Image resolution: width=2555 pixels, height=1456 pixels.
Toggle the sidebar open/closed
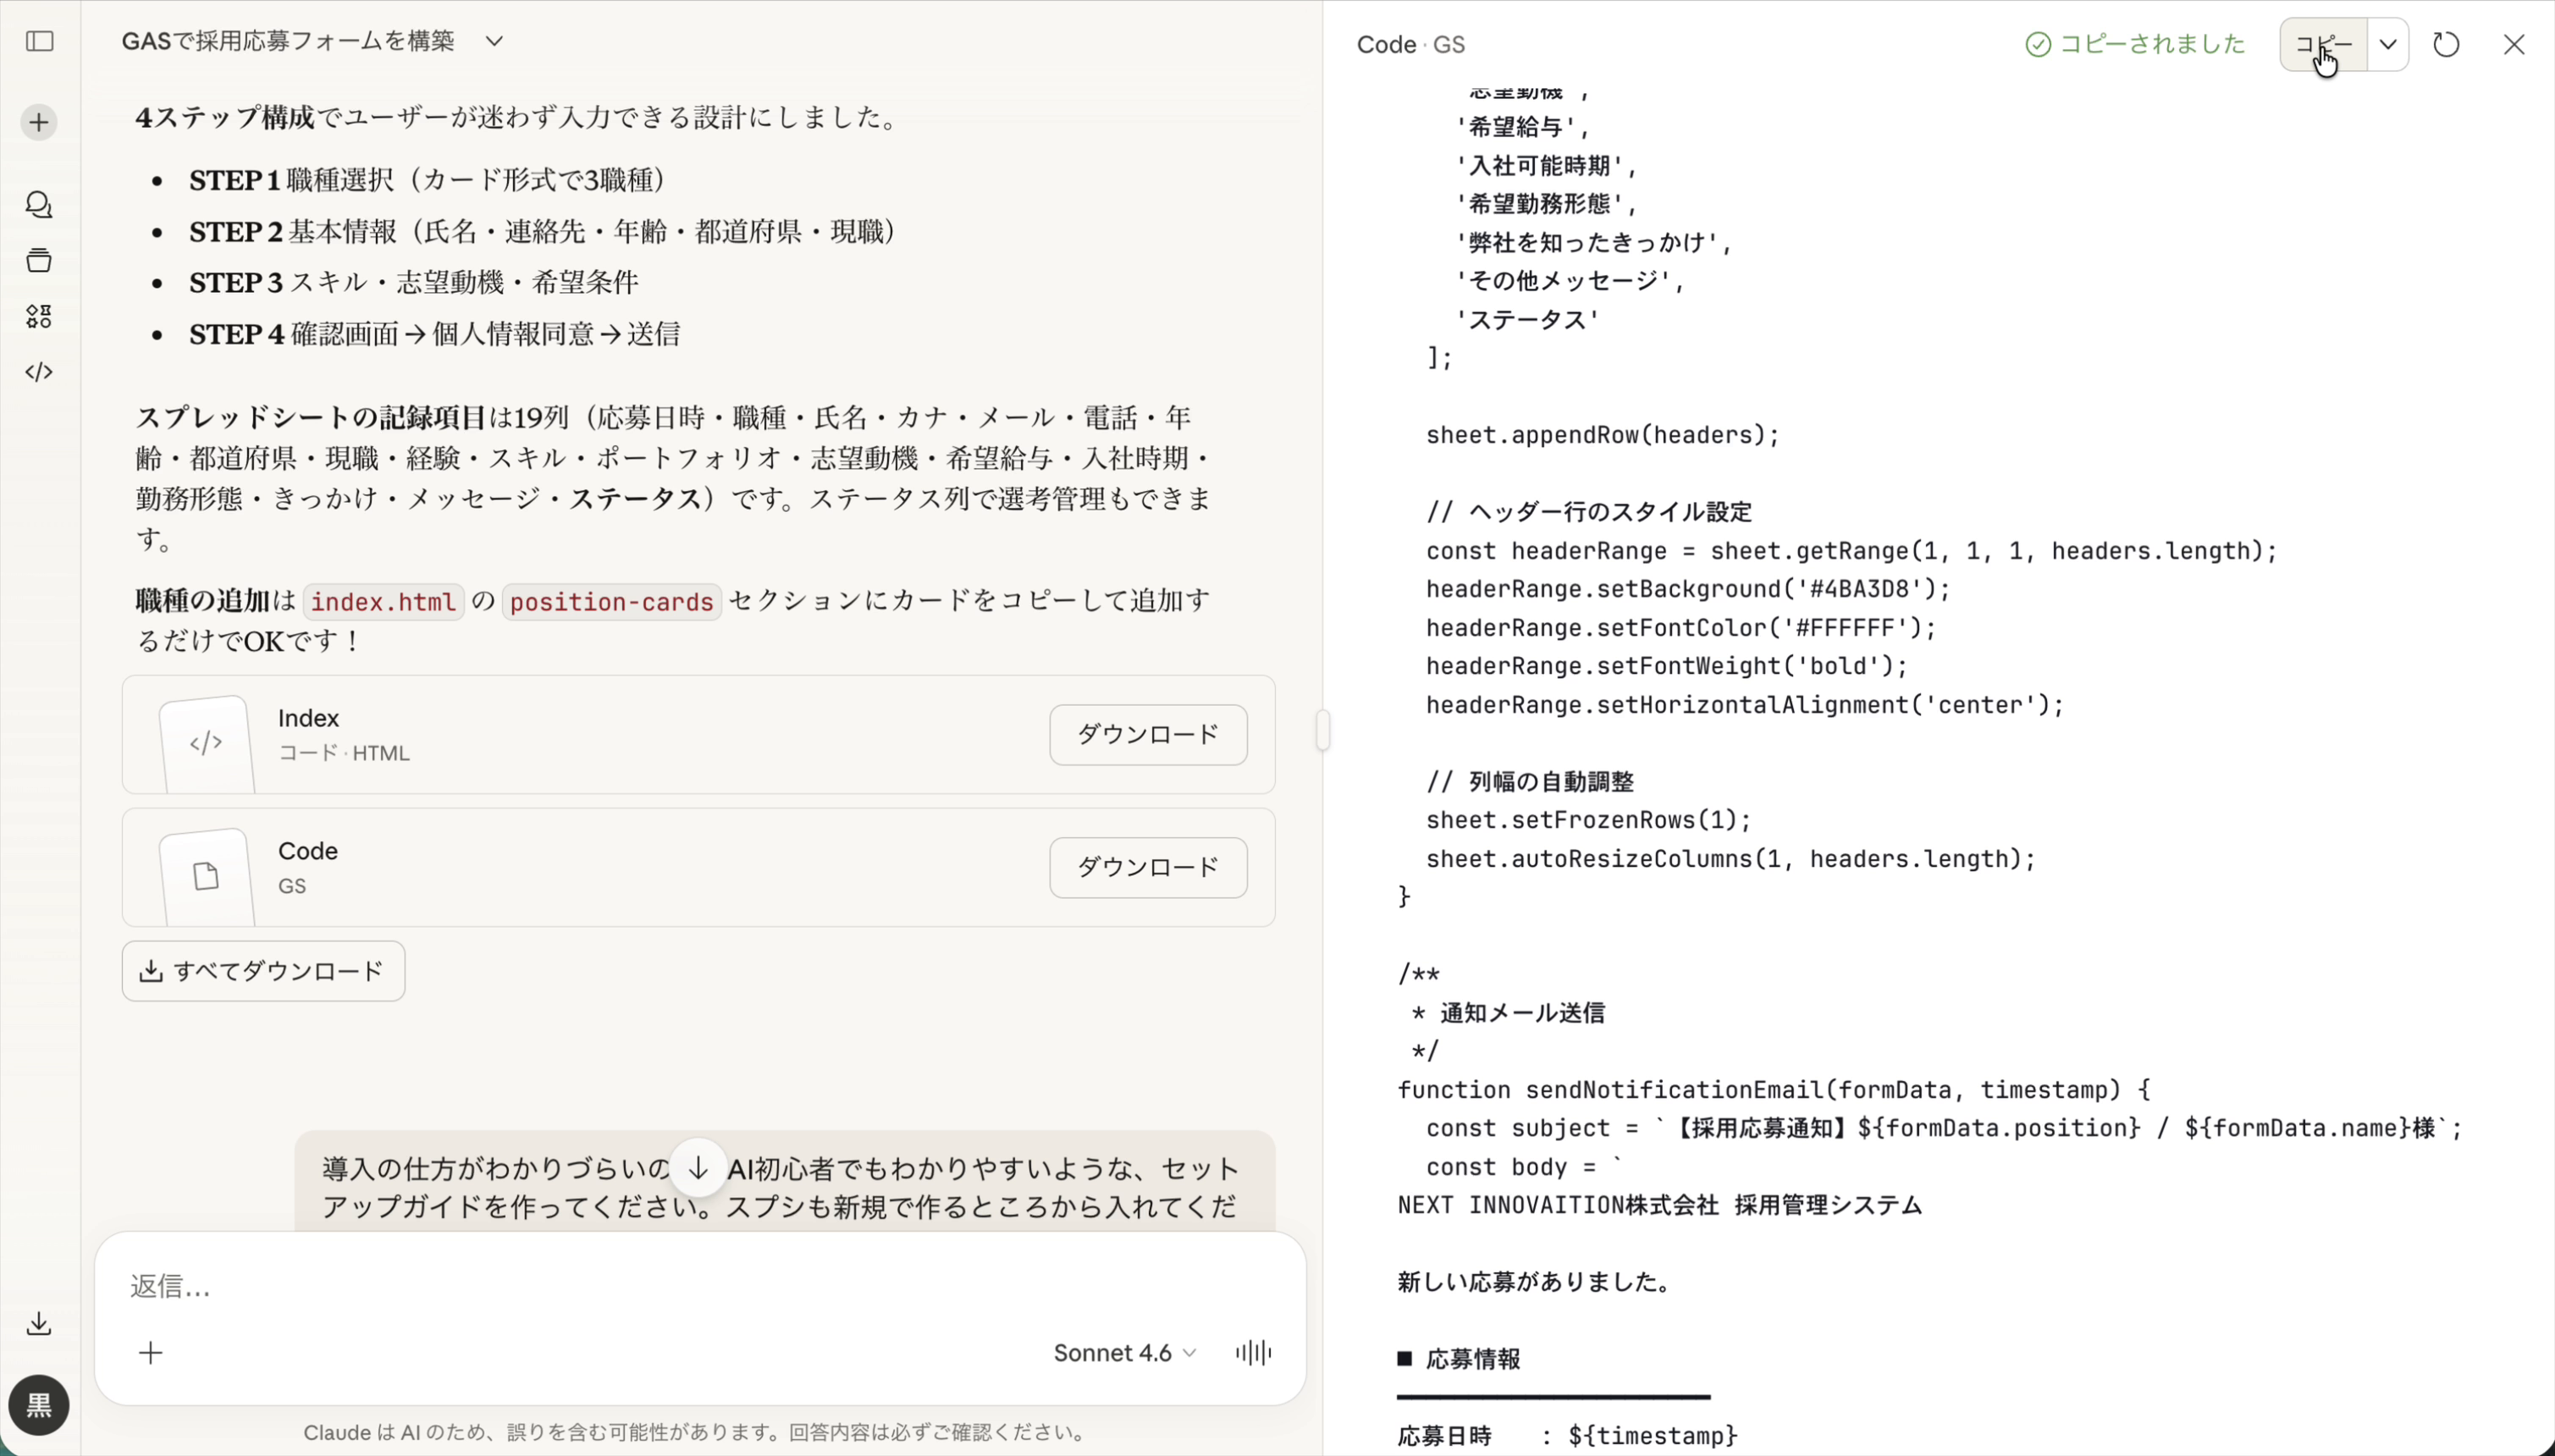39,42
